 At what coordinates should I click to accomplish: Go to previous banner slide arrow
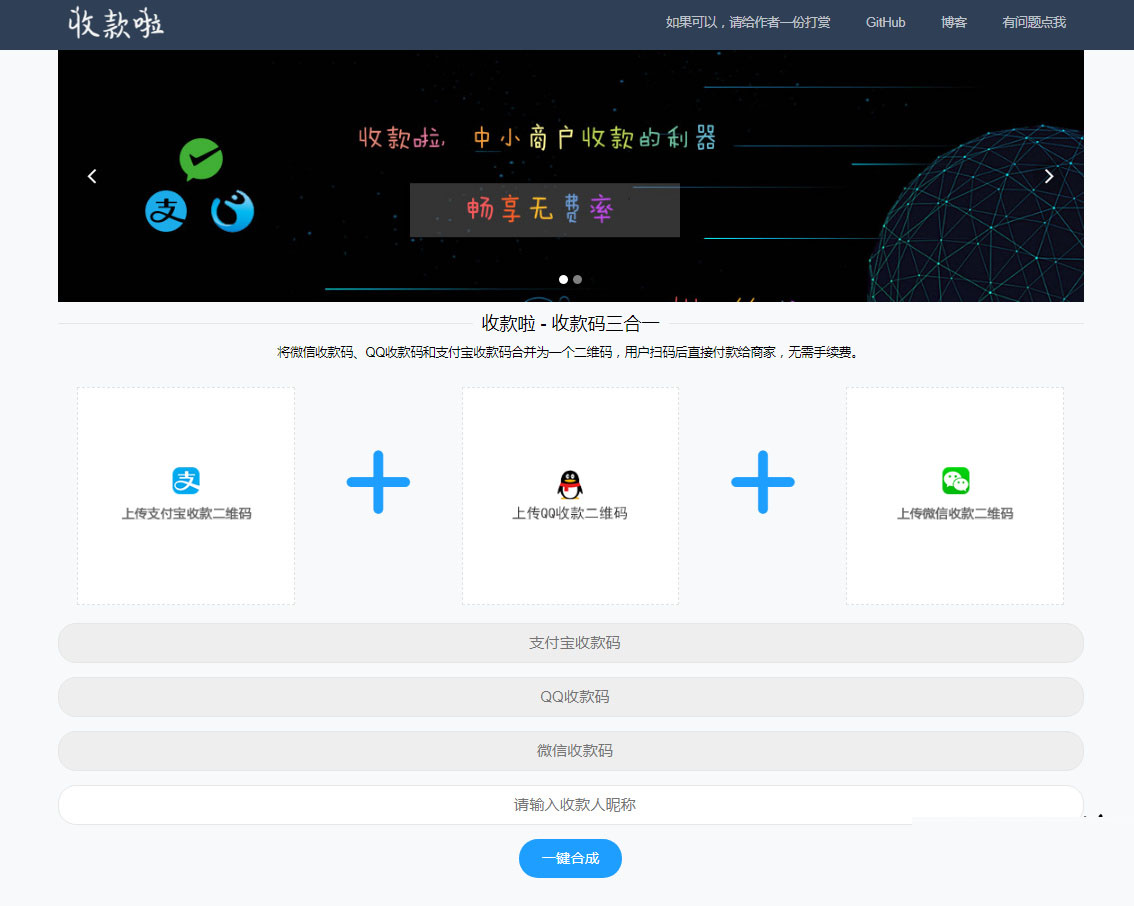point(92,177)
